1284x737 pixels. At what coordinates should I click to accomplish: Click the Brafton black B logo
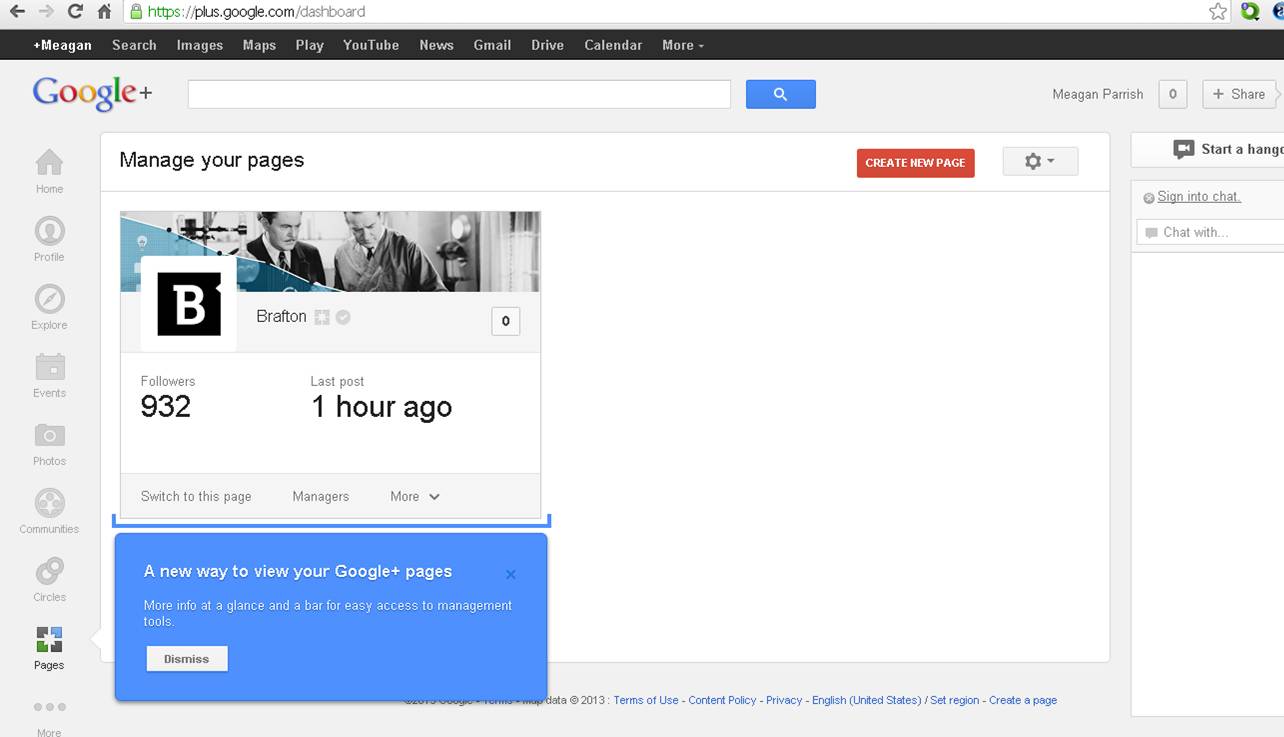(189, 303)
